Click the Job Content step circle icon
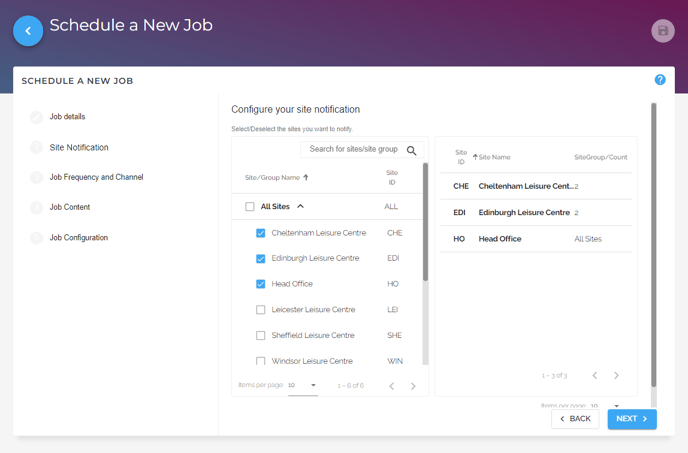The height and width of the screenshot is (453, 688). (x=36, y=207)
